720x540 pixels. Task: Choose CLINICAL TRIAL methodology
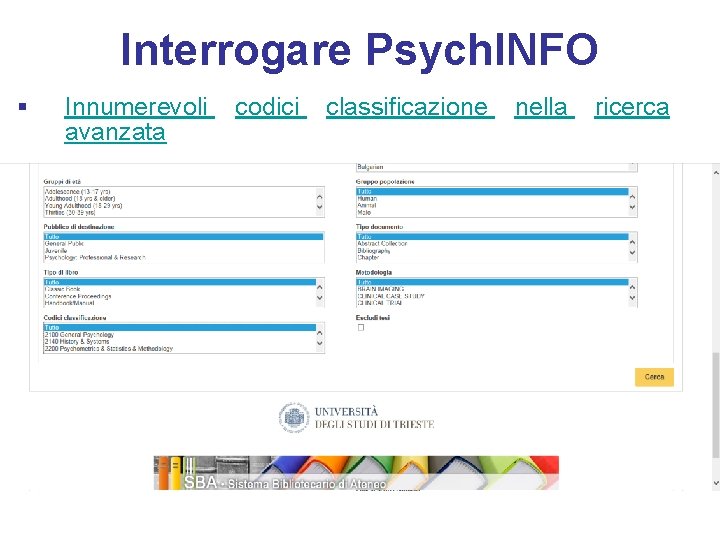click(492, 303)
